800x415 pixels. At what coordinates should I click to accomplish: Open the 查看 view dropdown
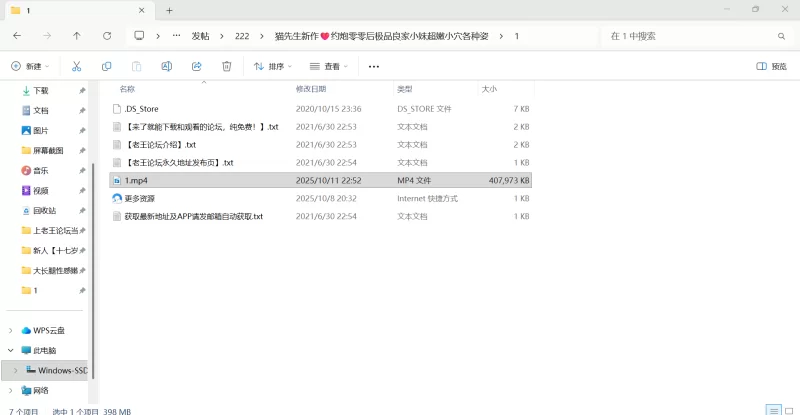coord(329,66)
